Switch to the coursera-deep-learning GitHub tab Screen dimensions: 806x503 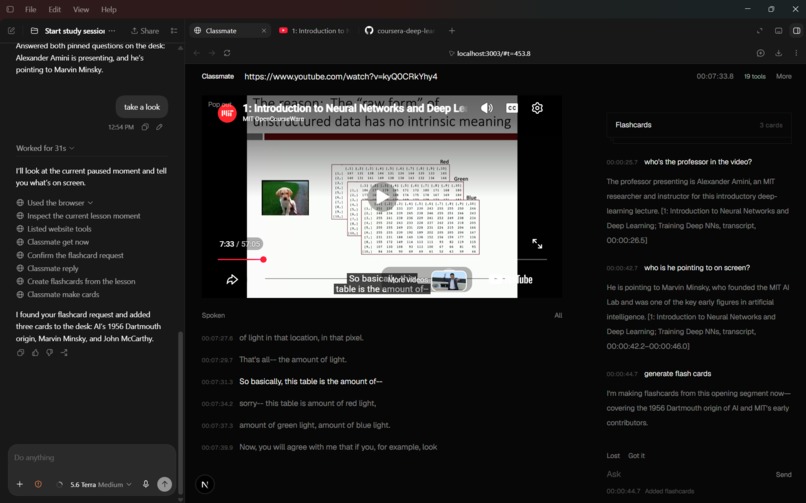pyautogui.click(x=399, y=31)
